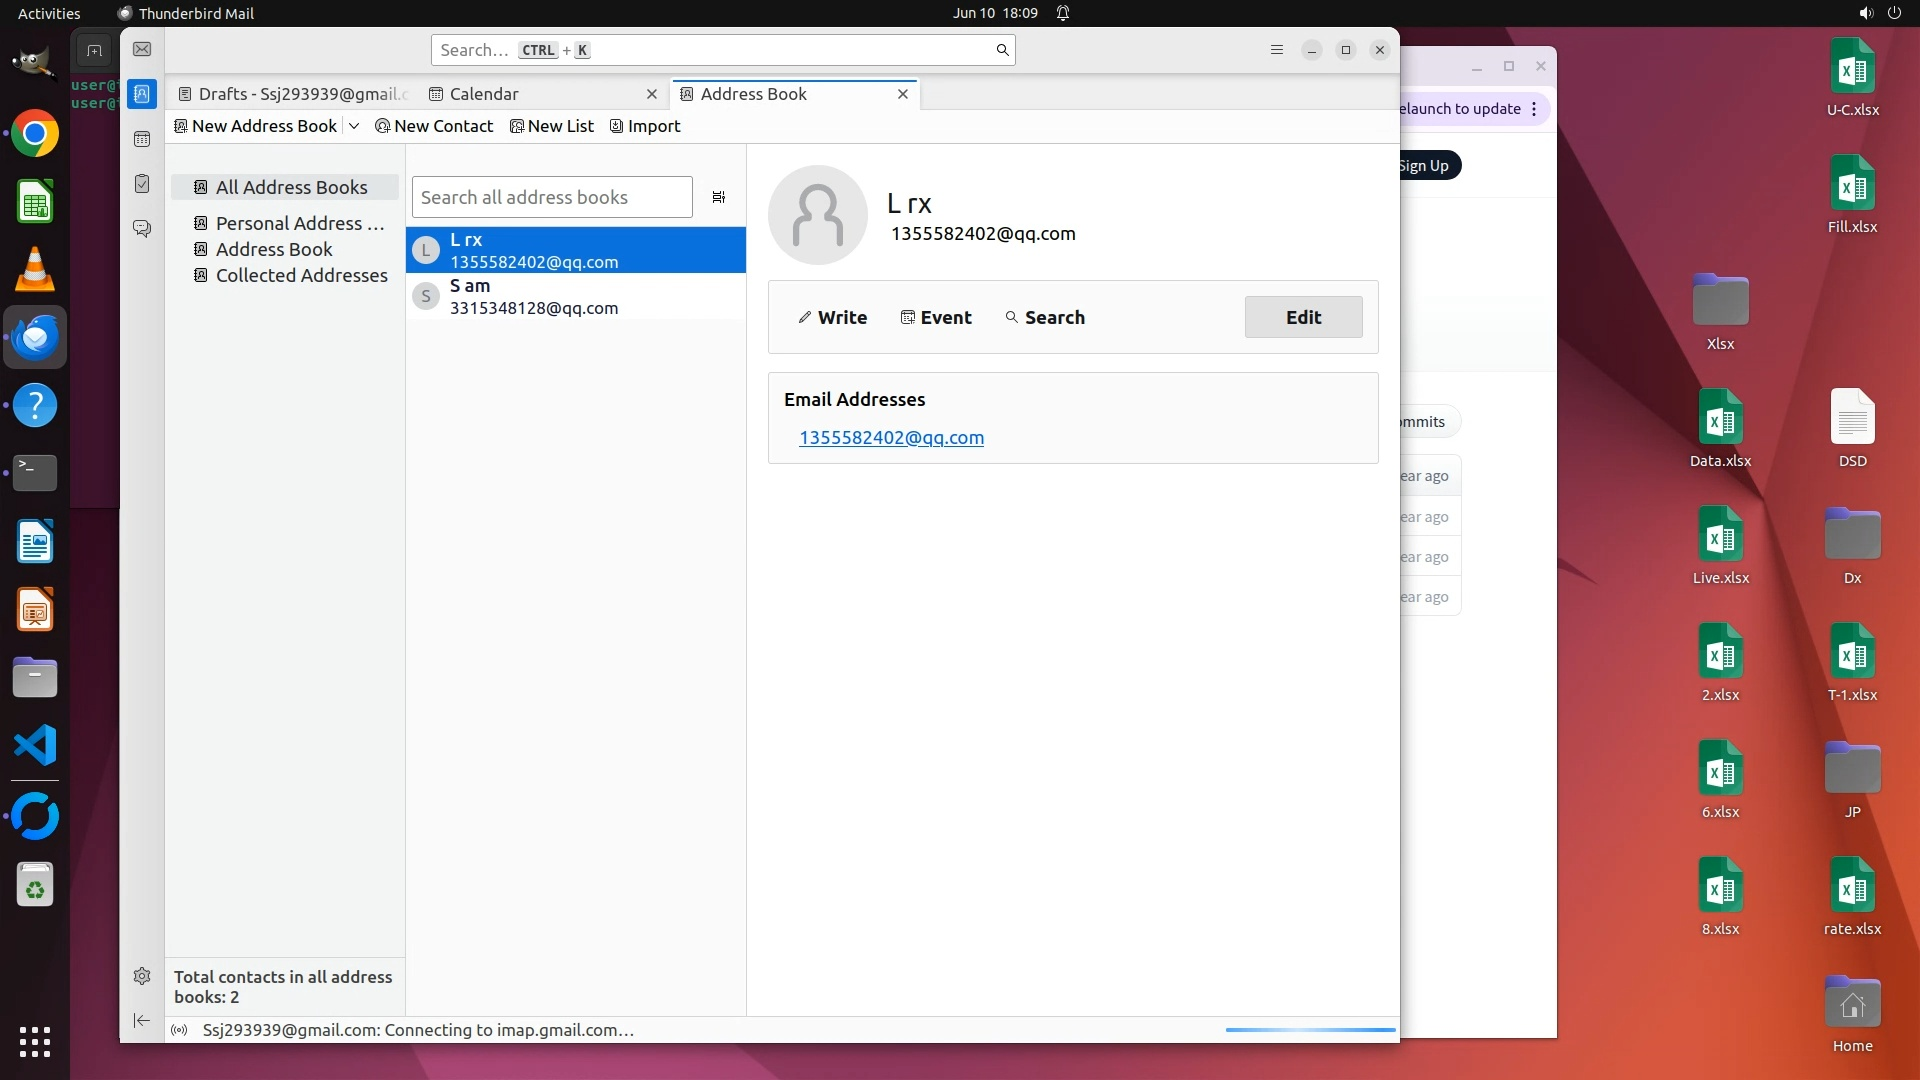Focus the Search all address books field
Screen dimensions: 1920x1080
tap(551, 197)
